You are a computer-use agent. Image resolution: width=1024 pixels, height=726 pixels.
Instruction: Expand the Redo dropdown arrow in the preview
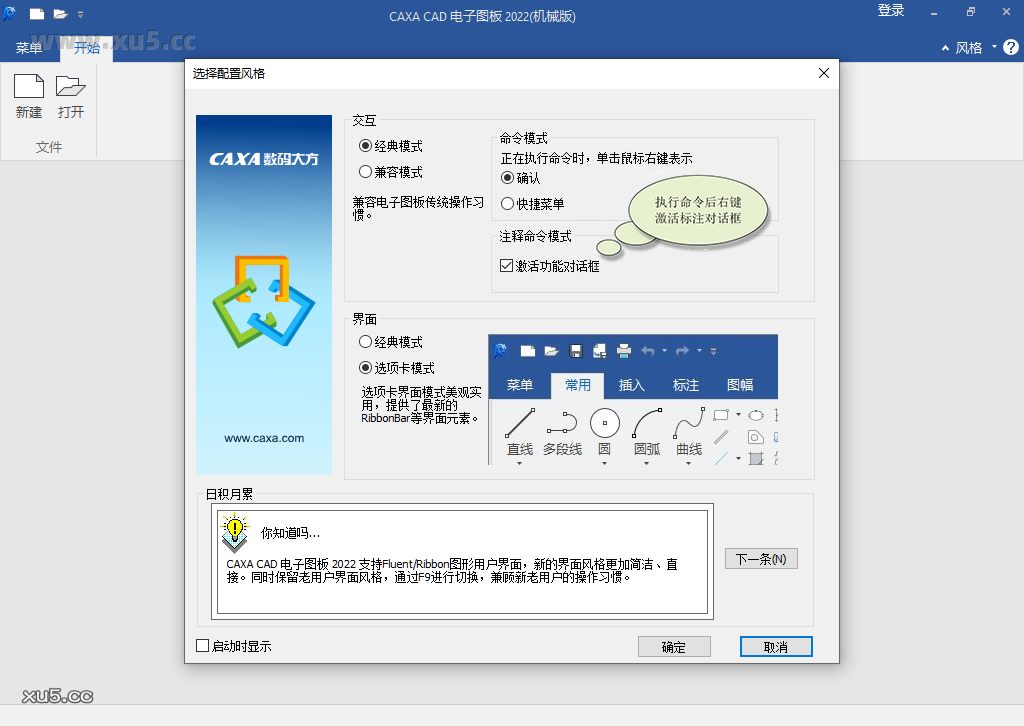point(699,351)
